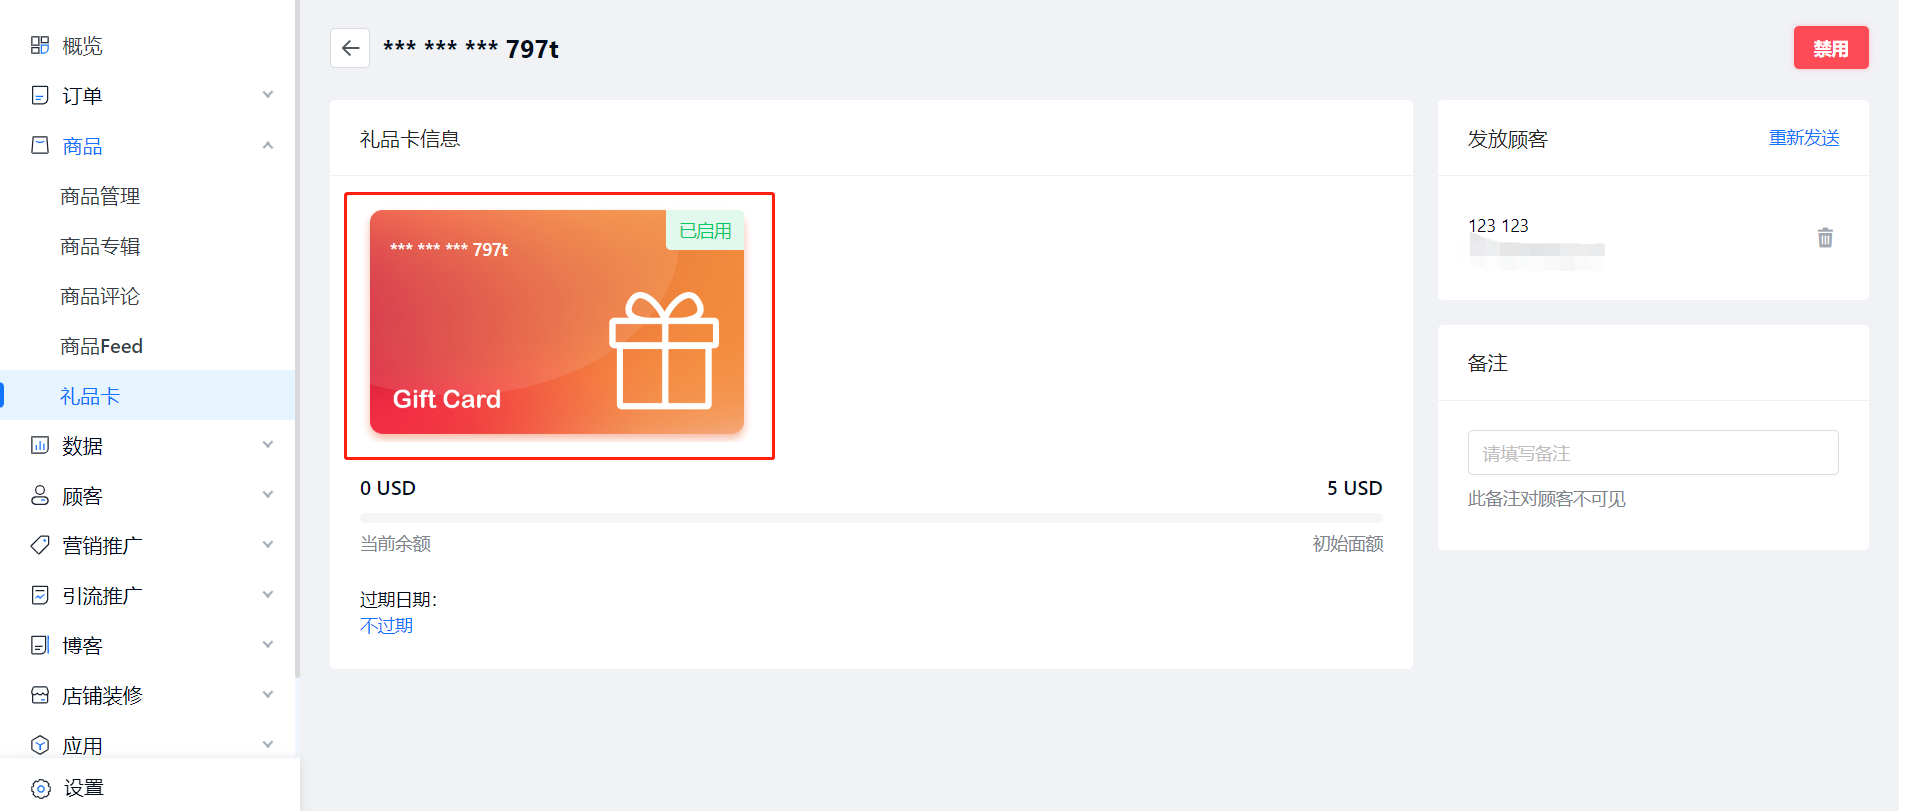Click the 店铺装修 store icon
The image size is (1920, 811).
40,695
